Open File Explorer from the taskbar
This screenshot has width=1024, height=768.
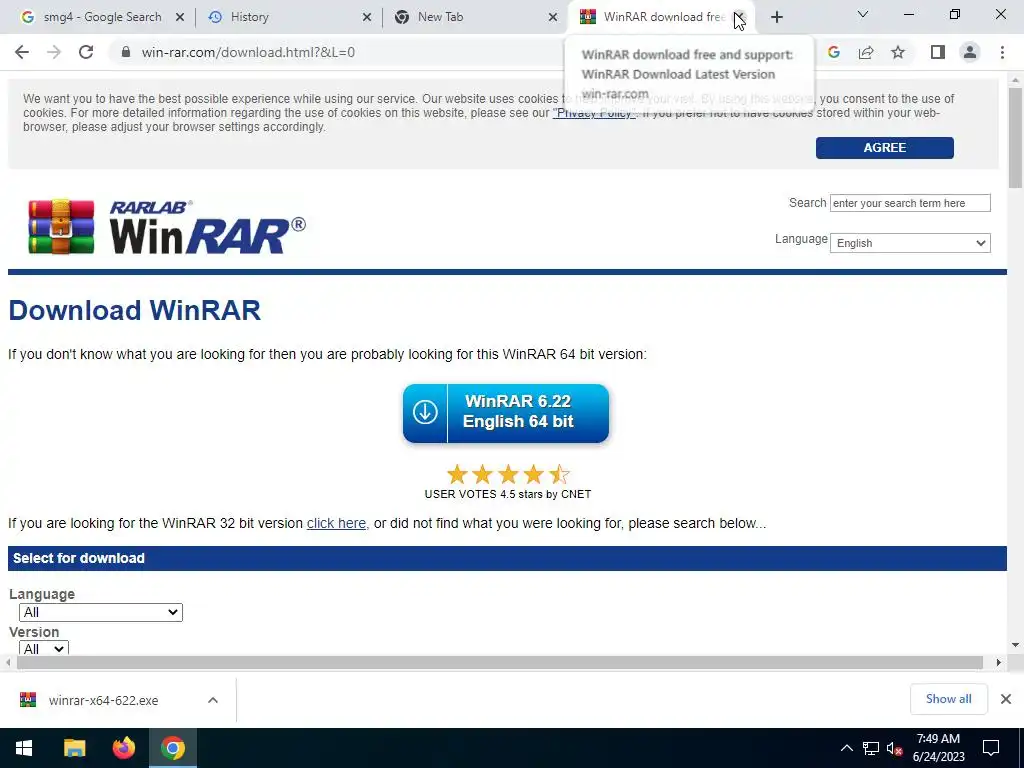point(74,748)
